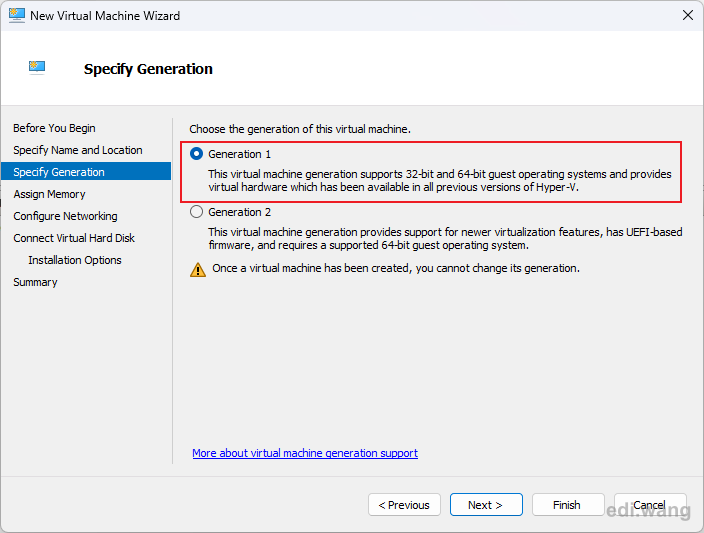Click the Previous button
This screenshot has width=704, height=533.
pyautogui.click(x=404, y=505)
